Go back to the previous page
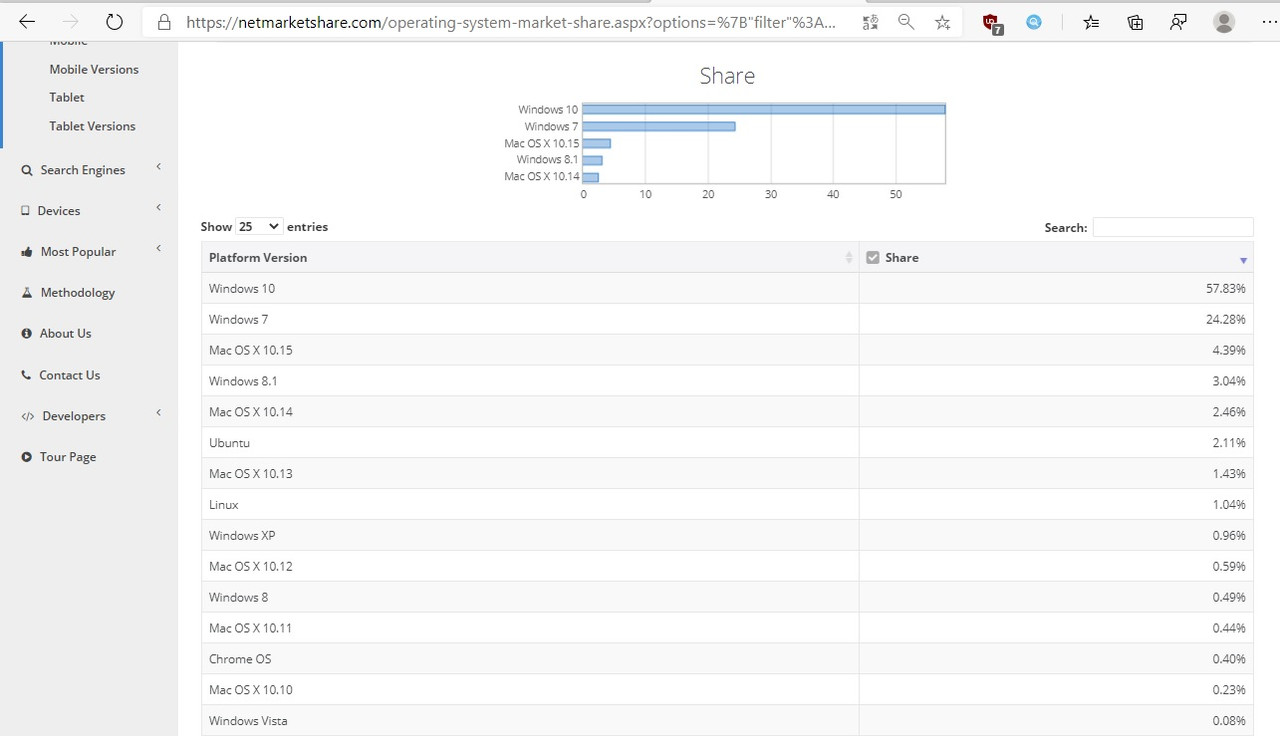 coord(27,21)
